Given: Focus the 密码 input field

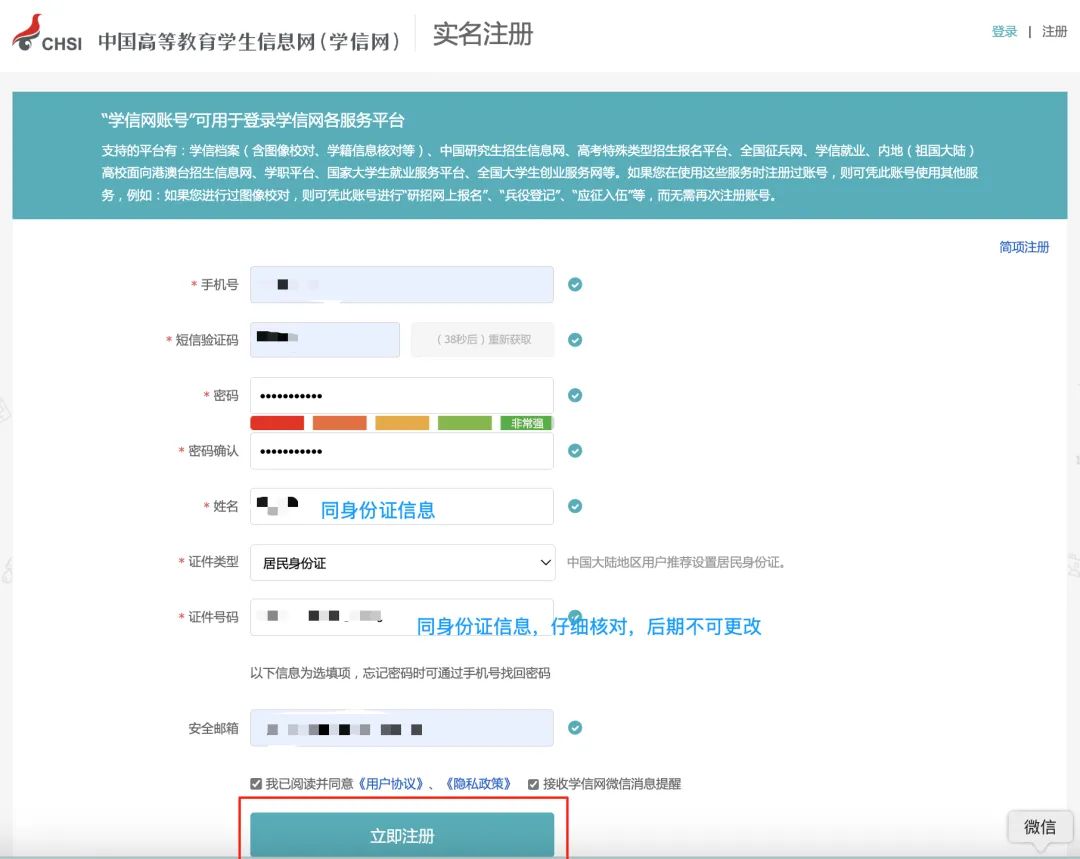Looking at the screenshot, I should pos(402,395).
